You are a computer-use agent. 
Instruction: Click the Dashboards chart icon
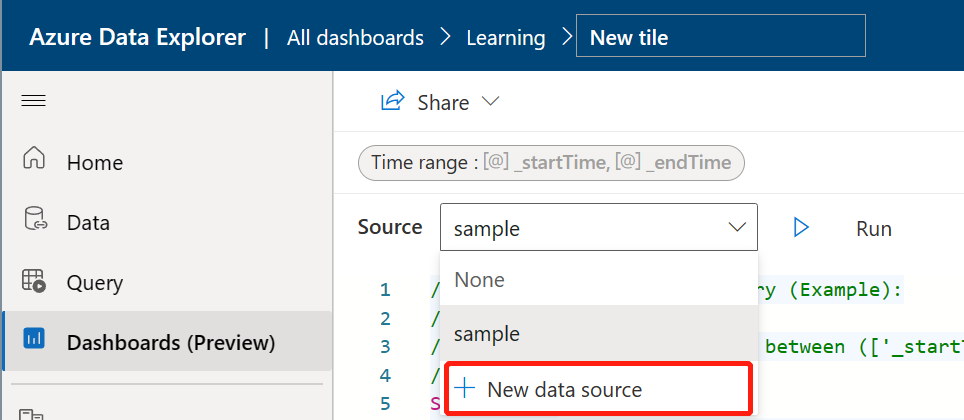[x=34, y=338]
